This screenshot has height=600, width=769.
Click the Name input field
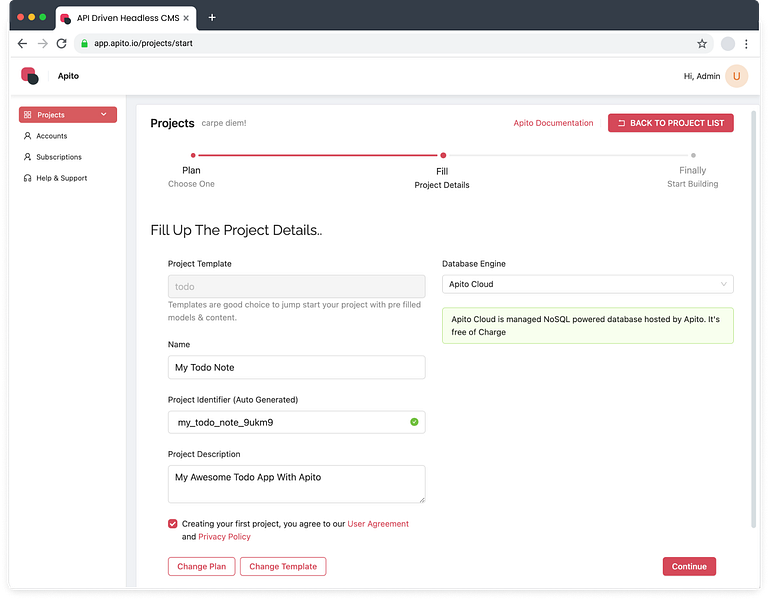[x=296, y=367]
